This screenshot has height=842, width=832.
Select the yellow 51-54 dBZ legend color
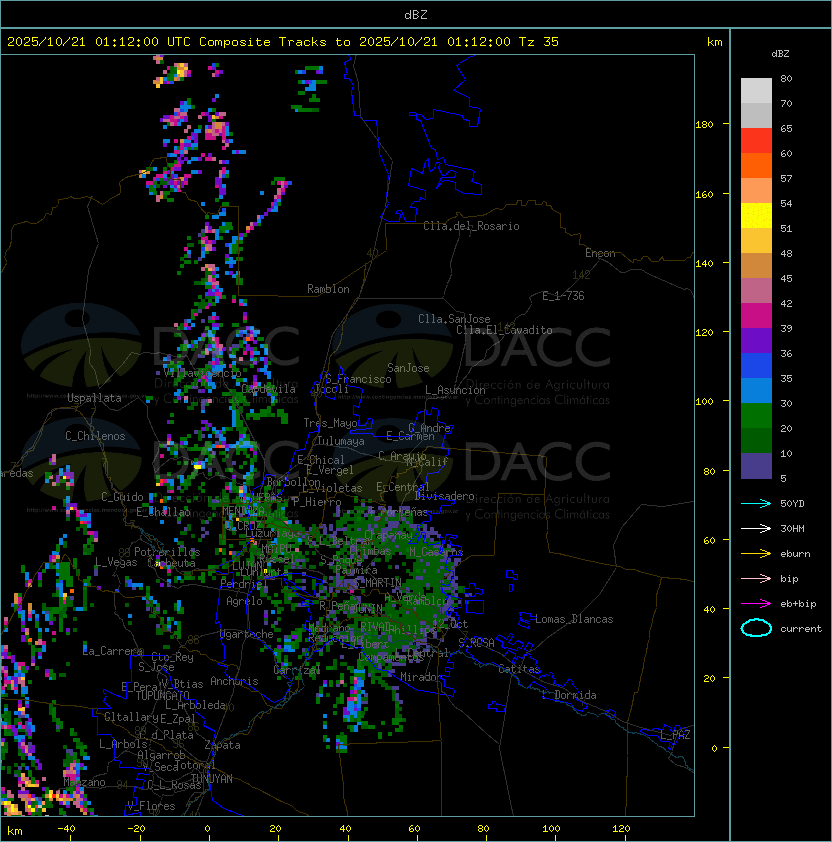click(x=756, y=216)
